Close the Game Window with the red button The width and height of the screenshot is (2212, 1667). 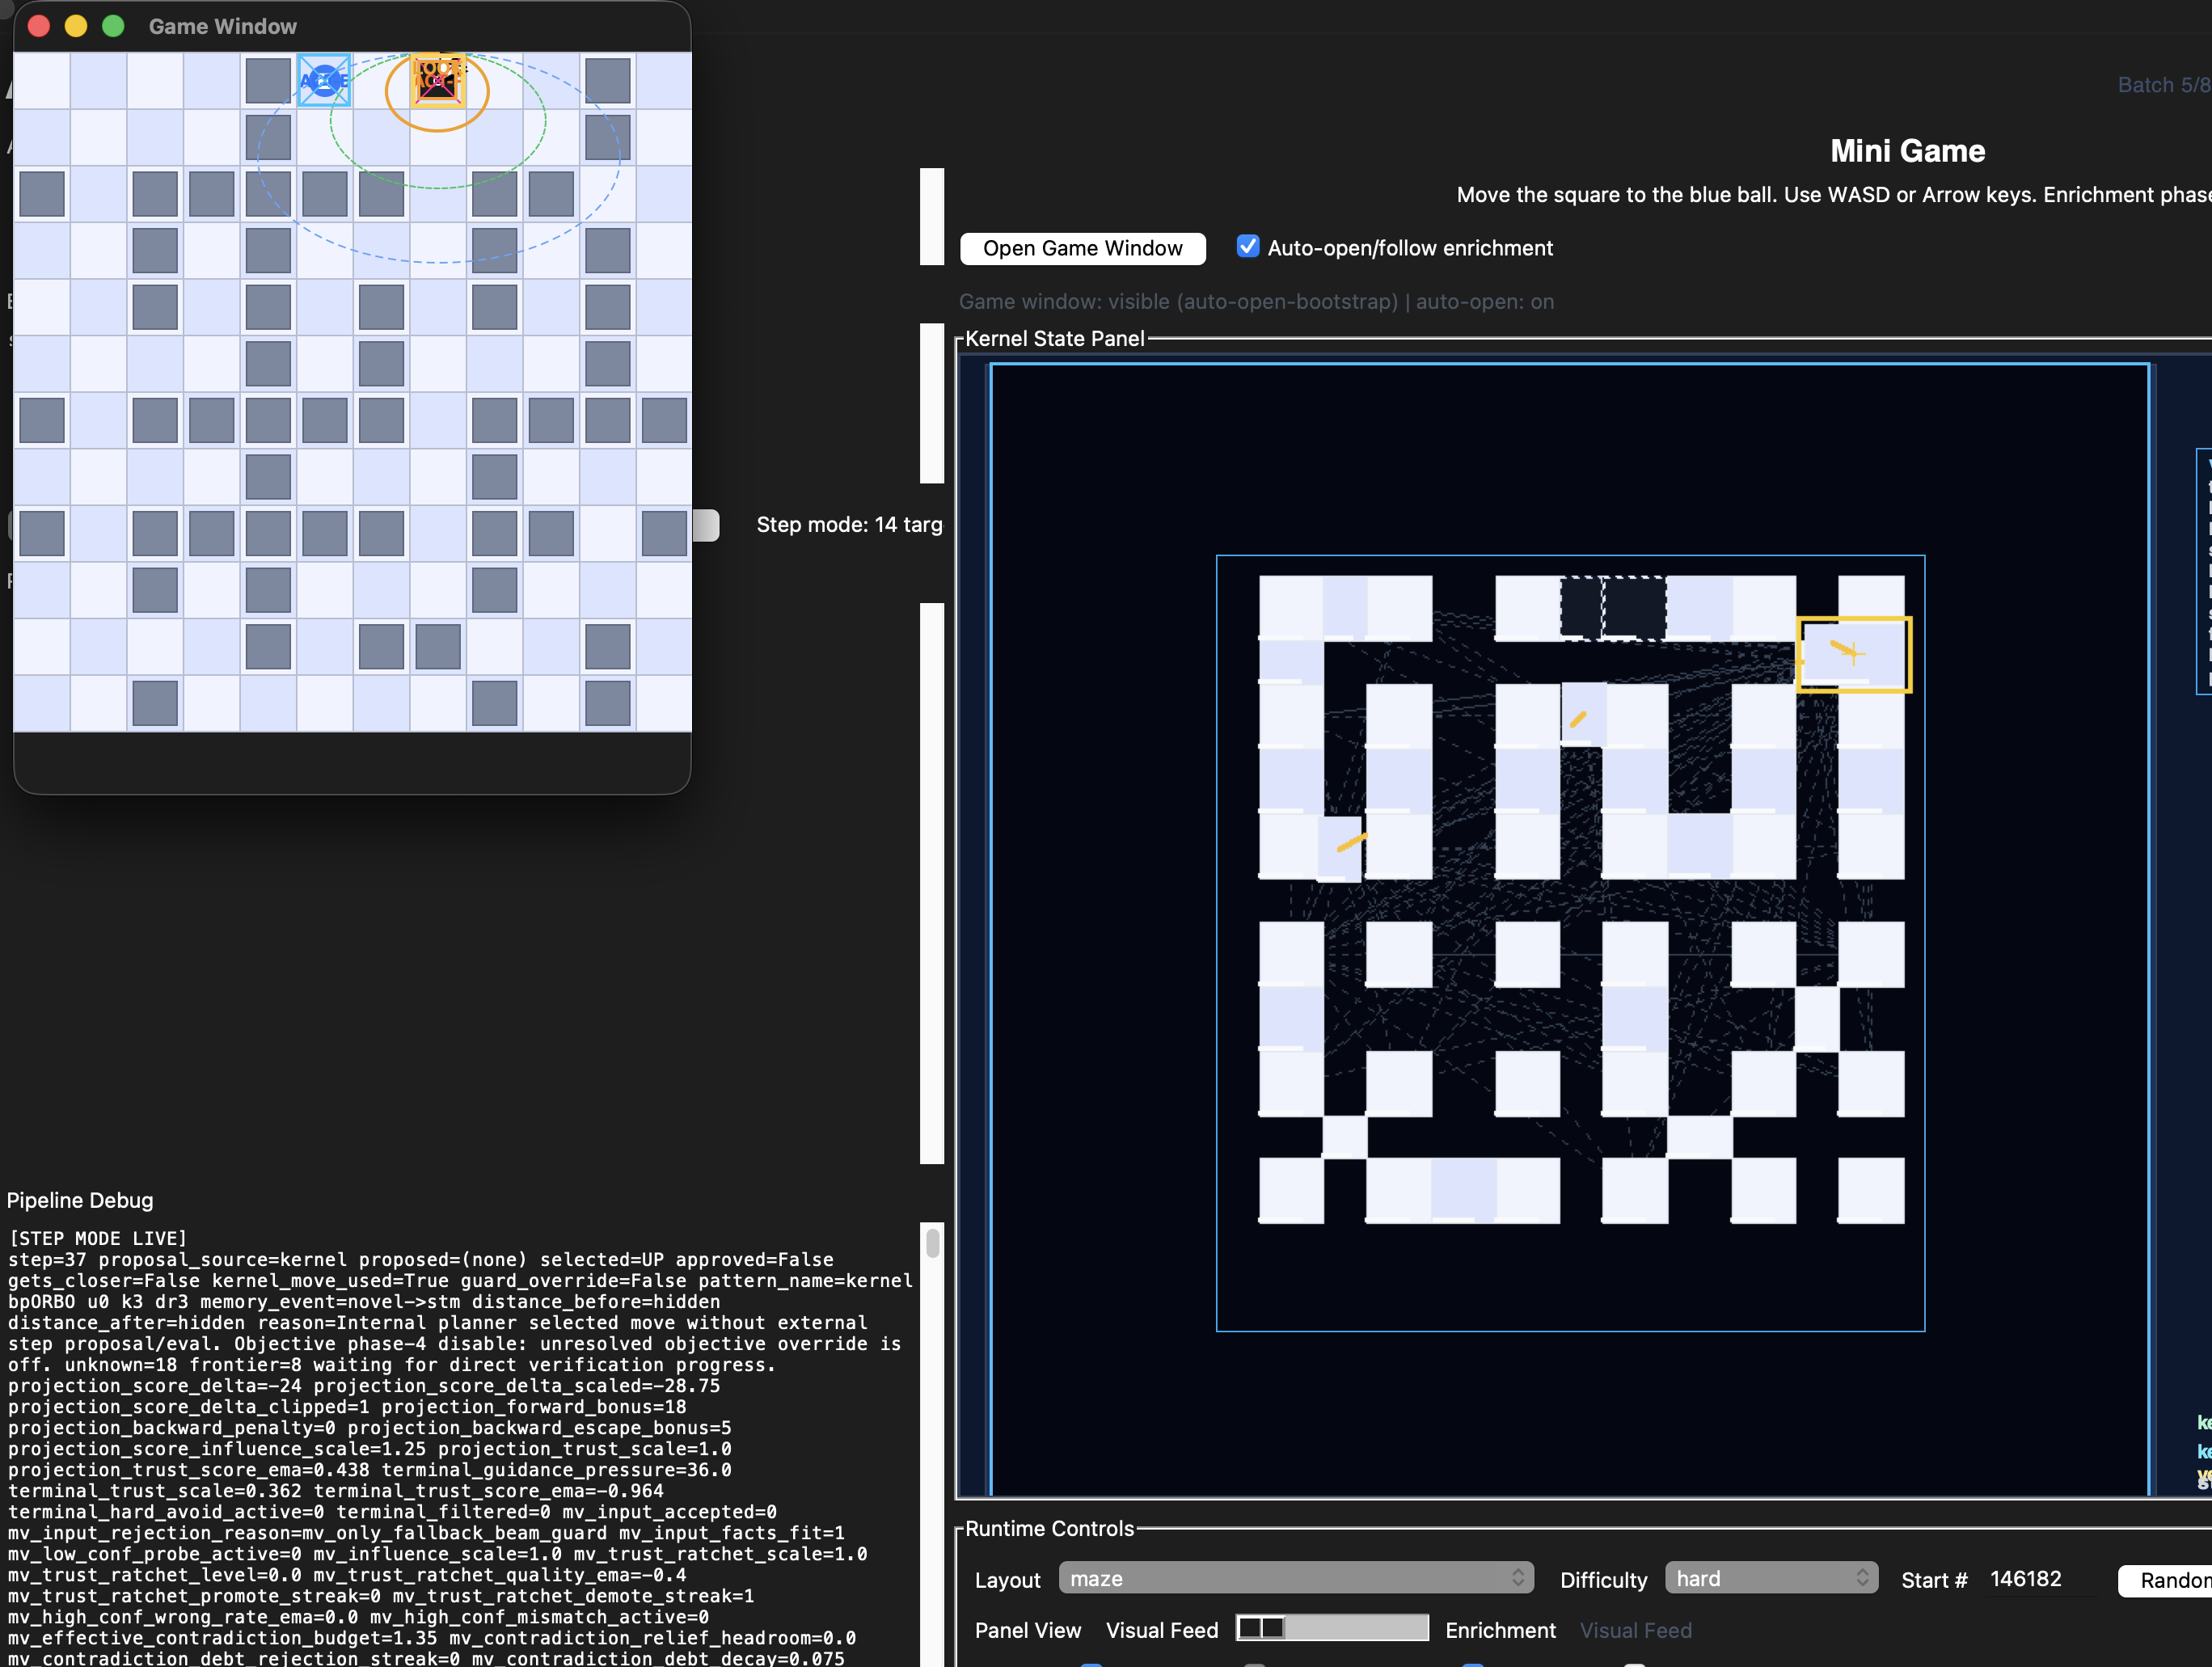tap(39, 26)
